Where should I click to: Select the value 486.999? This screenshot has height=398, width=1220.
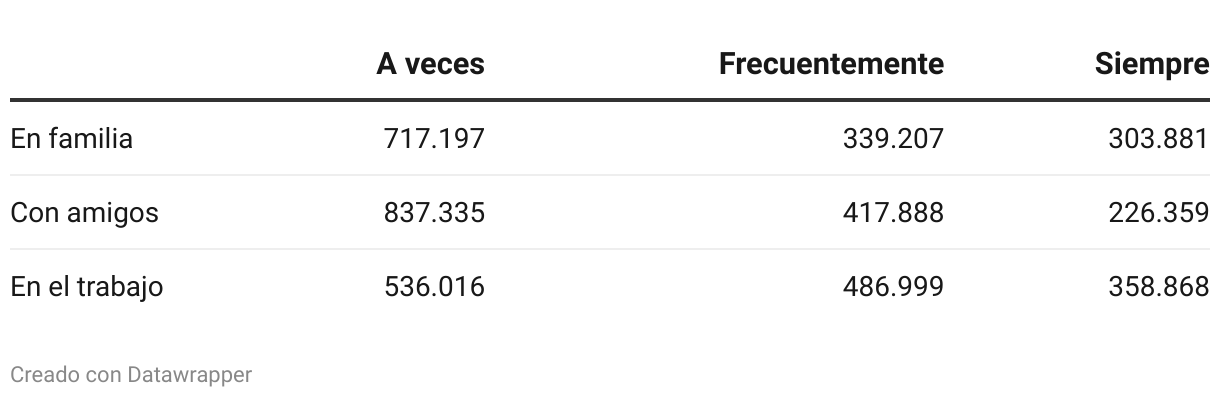coord(892,287)
